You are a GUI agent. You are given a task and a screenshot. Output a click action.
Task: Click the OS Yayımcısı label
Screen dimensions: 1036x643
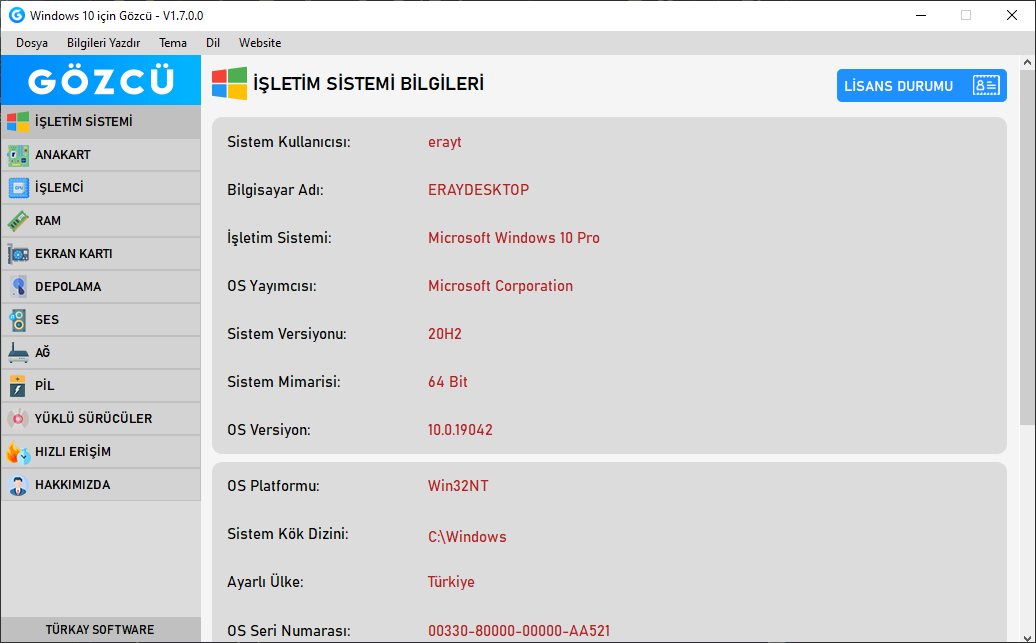[272, 286]
